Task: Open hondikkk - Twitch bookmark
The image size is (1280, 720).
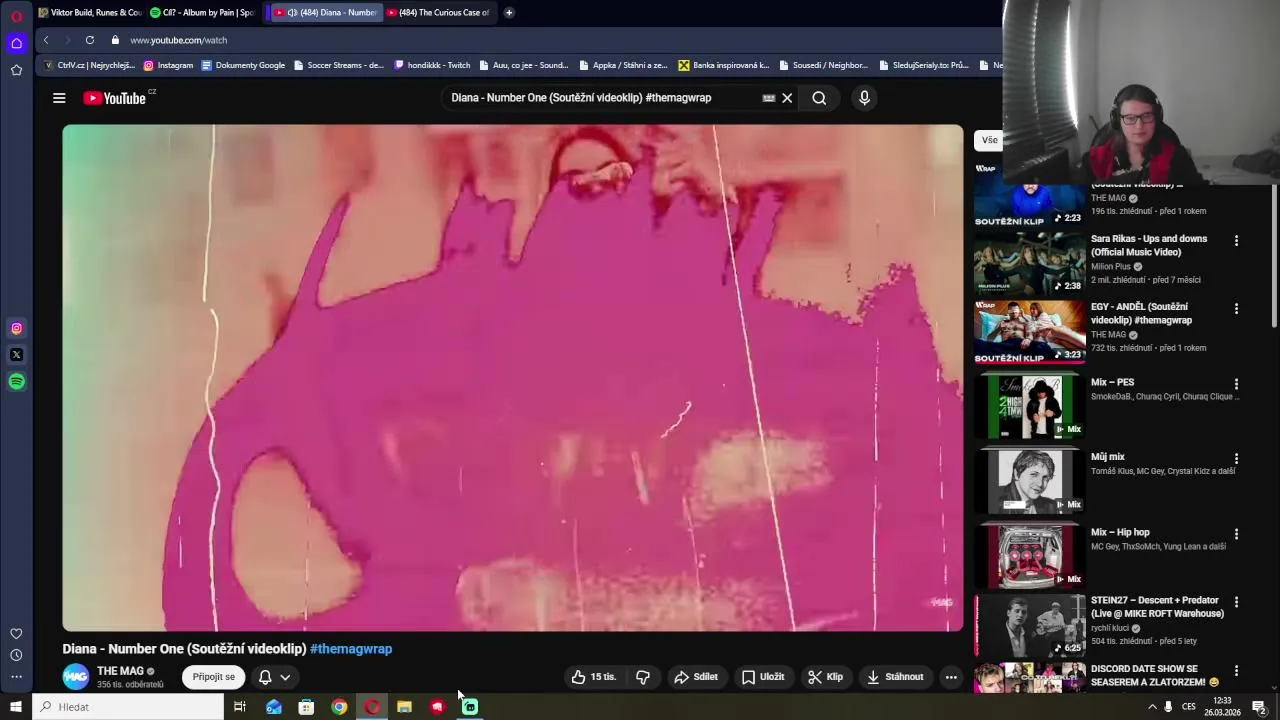Action: 432,65
